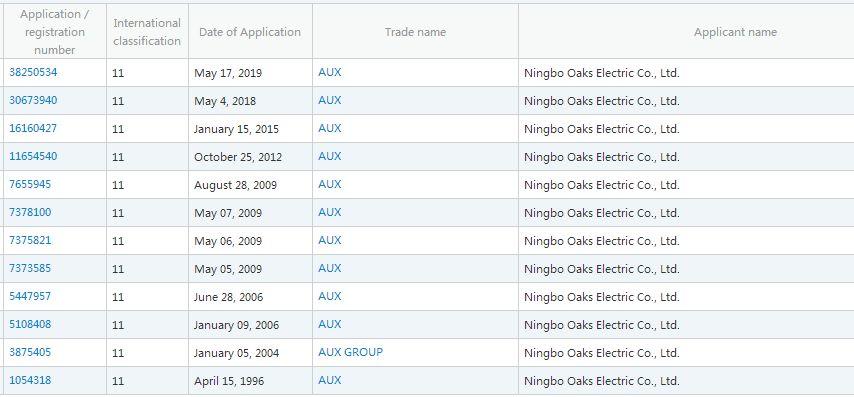Click classification 11 in the 11654540 row
Screen dimensions: 854x397
118,157
